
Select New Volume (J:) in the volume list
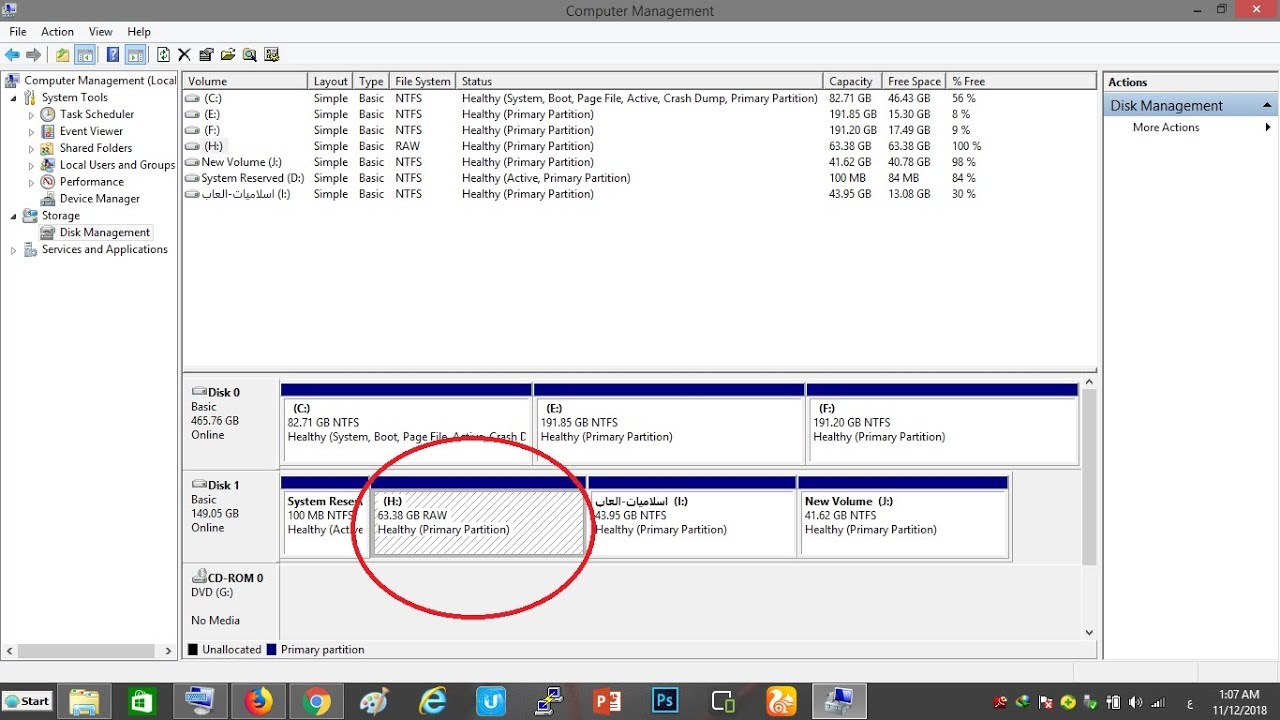tap(639, 162)
